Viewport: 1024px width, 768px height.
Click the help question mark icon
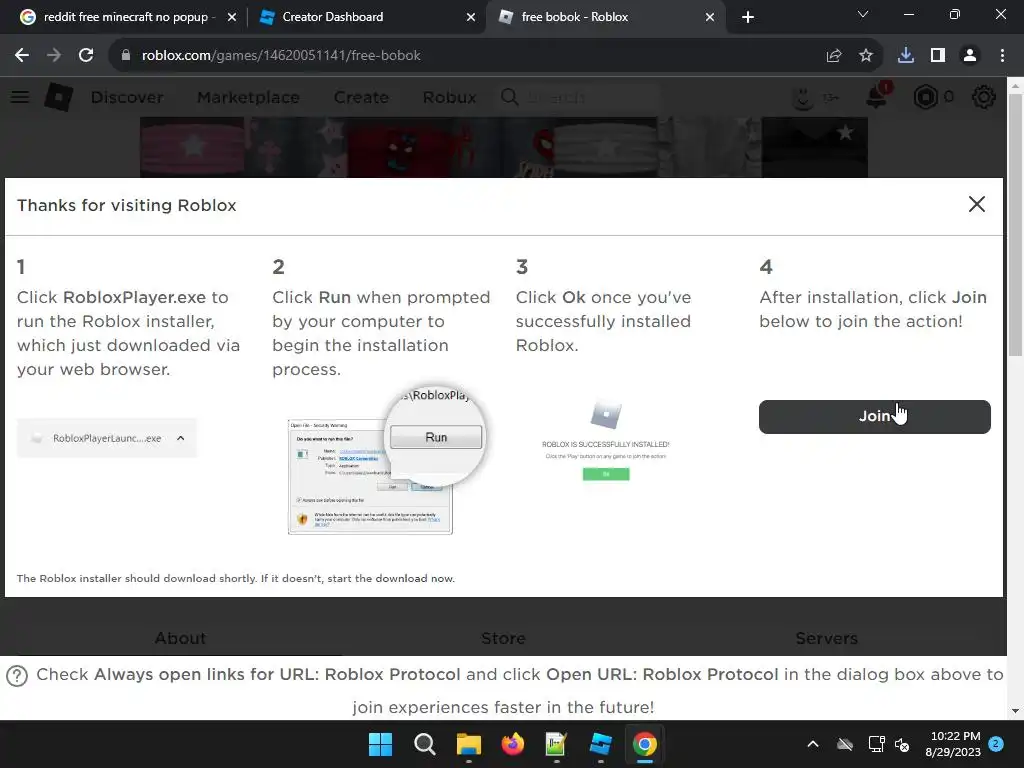pos(17,676)
